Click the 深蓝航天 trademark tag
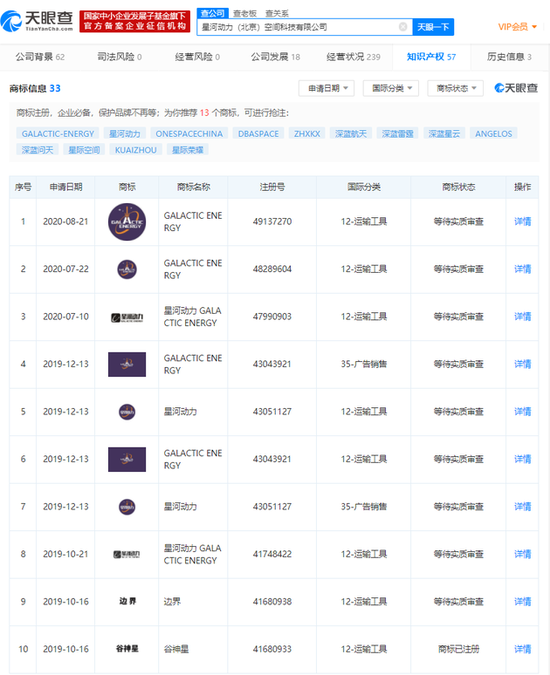 (351, 134)
